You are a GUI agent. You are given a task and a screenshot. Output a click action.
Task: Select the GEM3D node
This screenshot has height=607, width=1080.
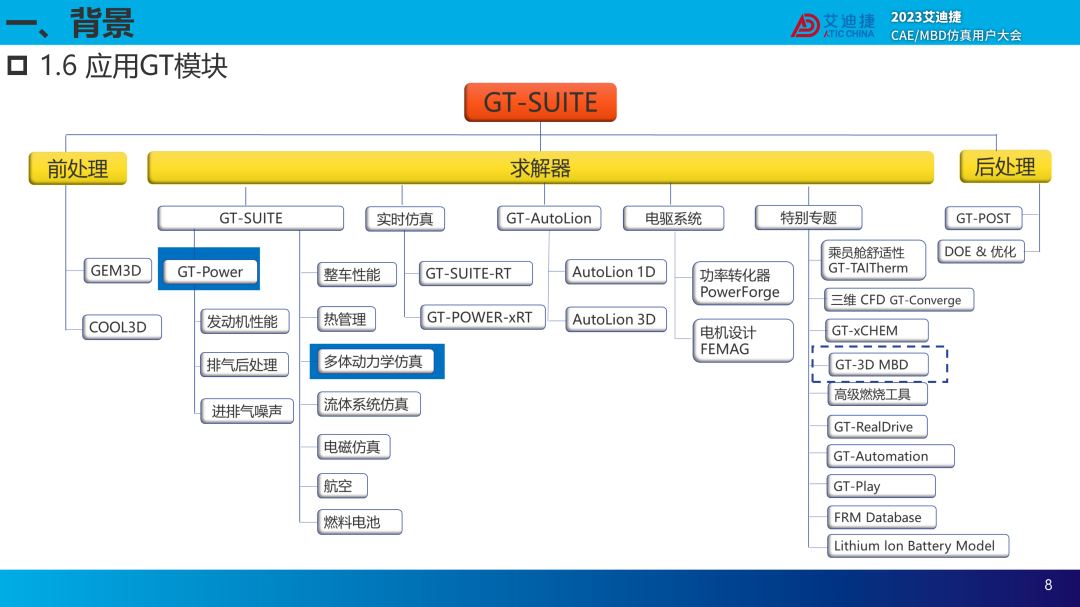[116, 271]
